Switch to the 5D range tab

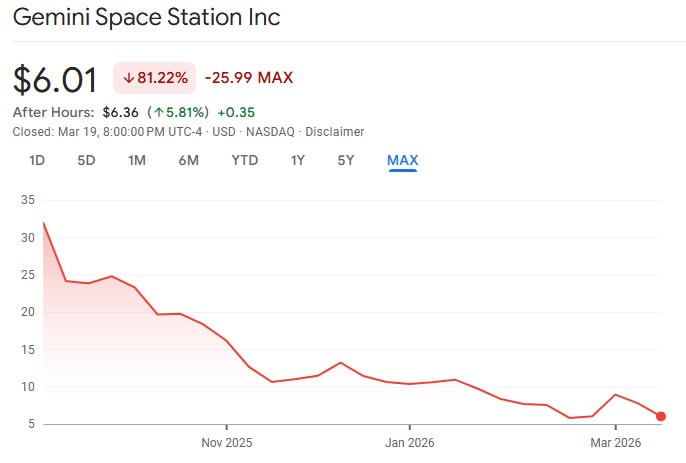pyautogui.click(x=87, y=160)
